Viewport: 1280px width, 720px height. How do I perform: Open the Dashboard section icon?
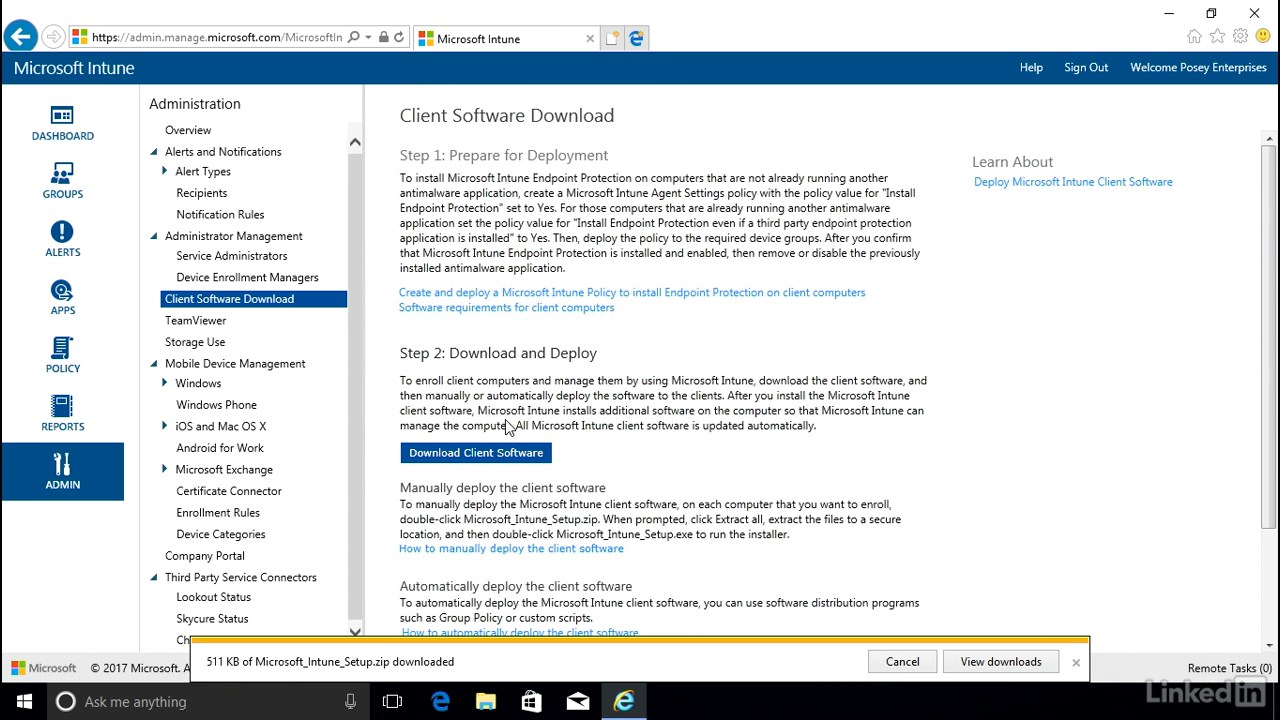[x=62, y=124]
